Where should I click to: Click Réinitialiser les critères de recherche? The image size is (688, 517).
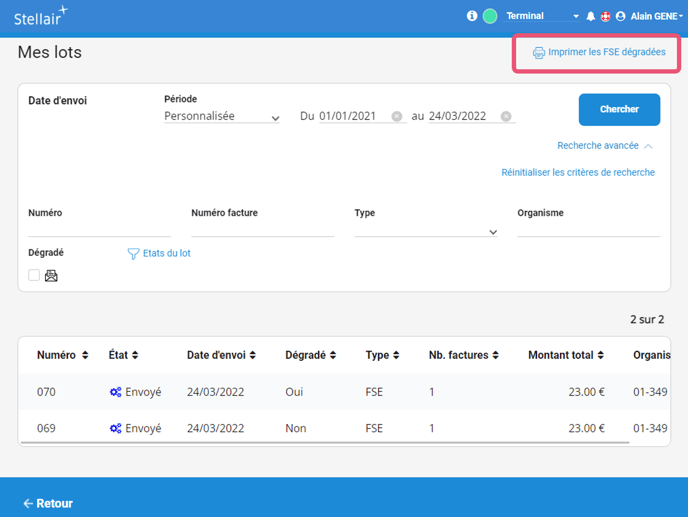pyautogui.click(x=578, y=172)
